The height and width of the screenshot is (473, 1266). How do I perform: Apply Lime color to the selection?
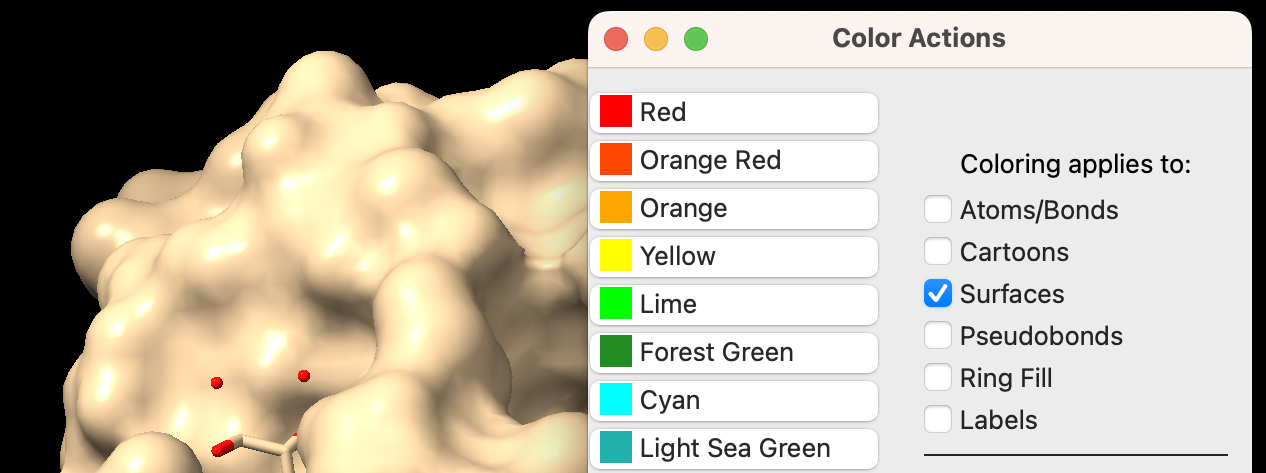pyautogui.click(x=733, y=304)
